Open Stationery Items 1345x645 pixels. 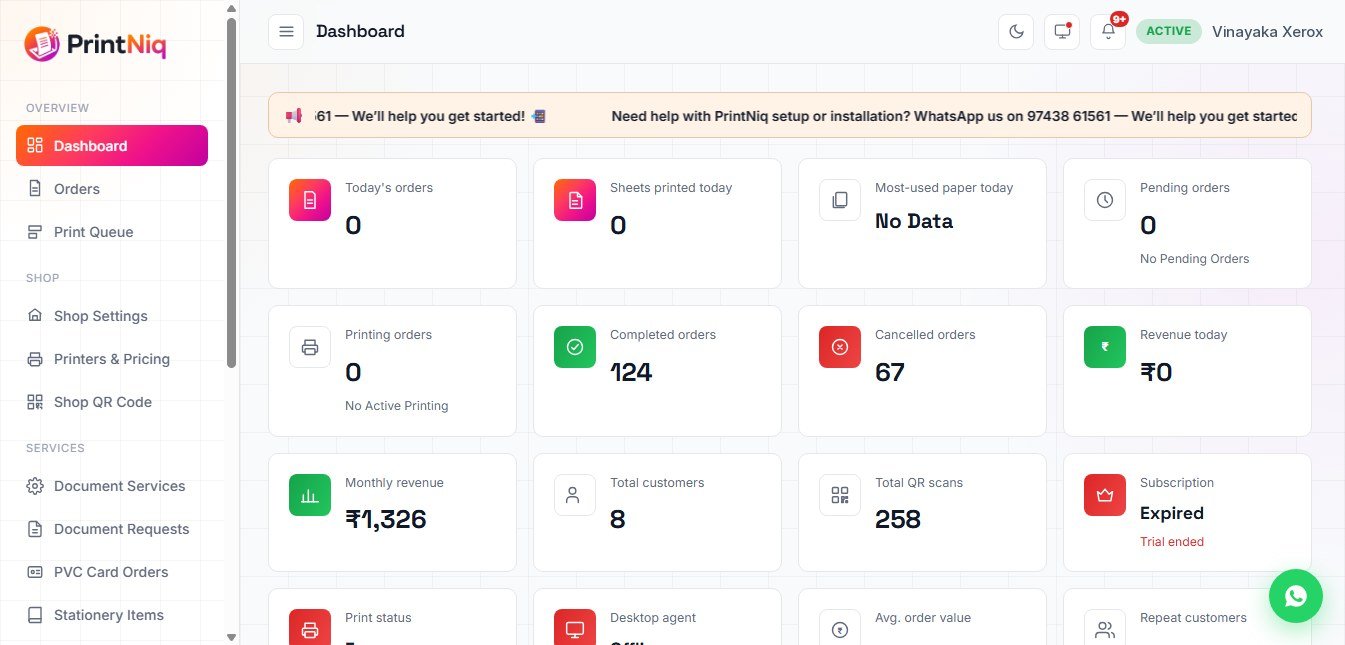pos(112,615)
